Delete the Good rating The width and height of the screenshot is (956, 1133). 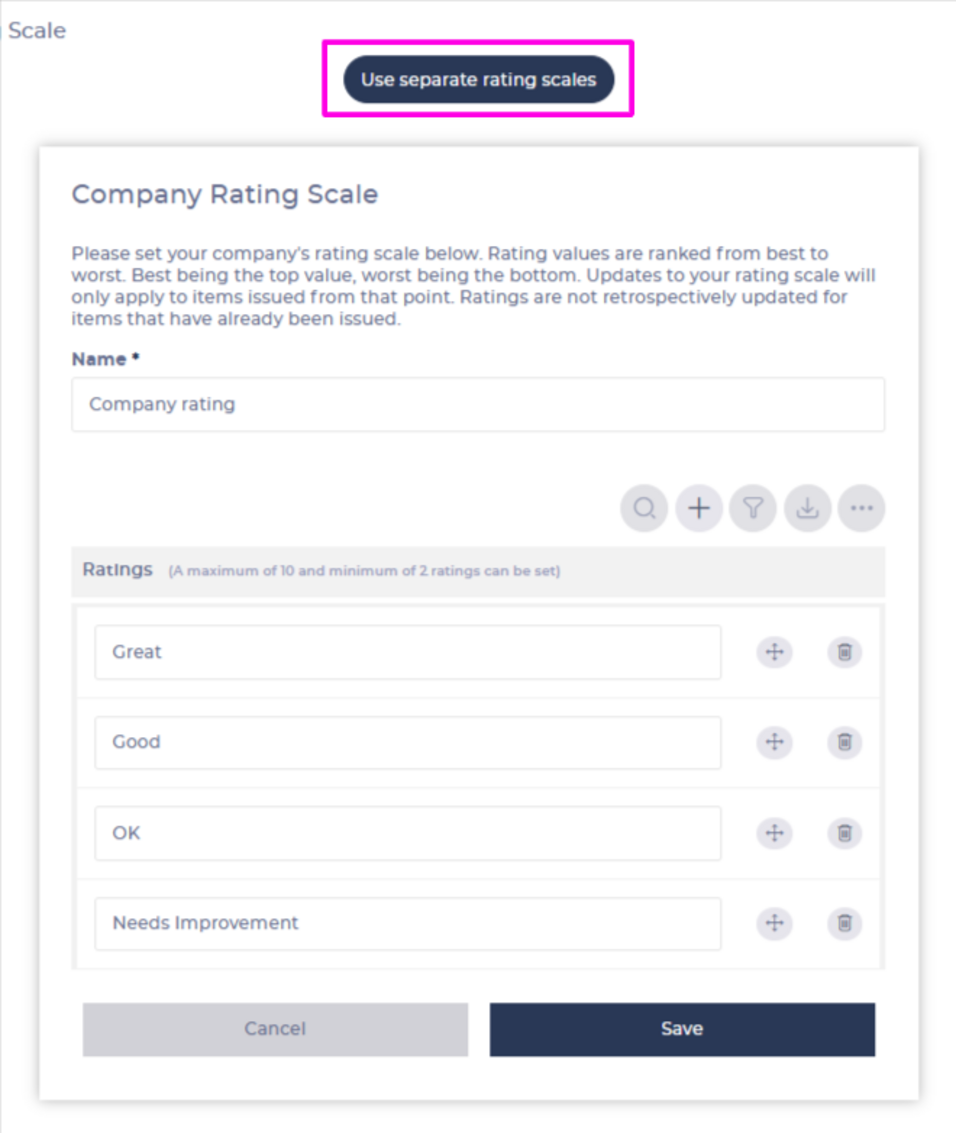coord(844,742)
